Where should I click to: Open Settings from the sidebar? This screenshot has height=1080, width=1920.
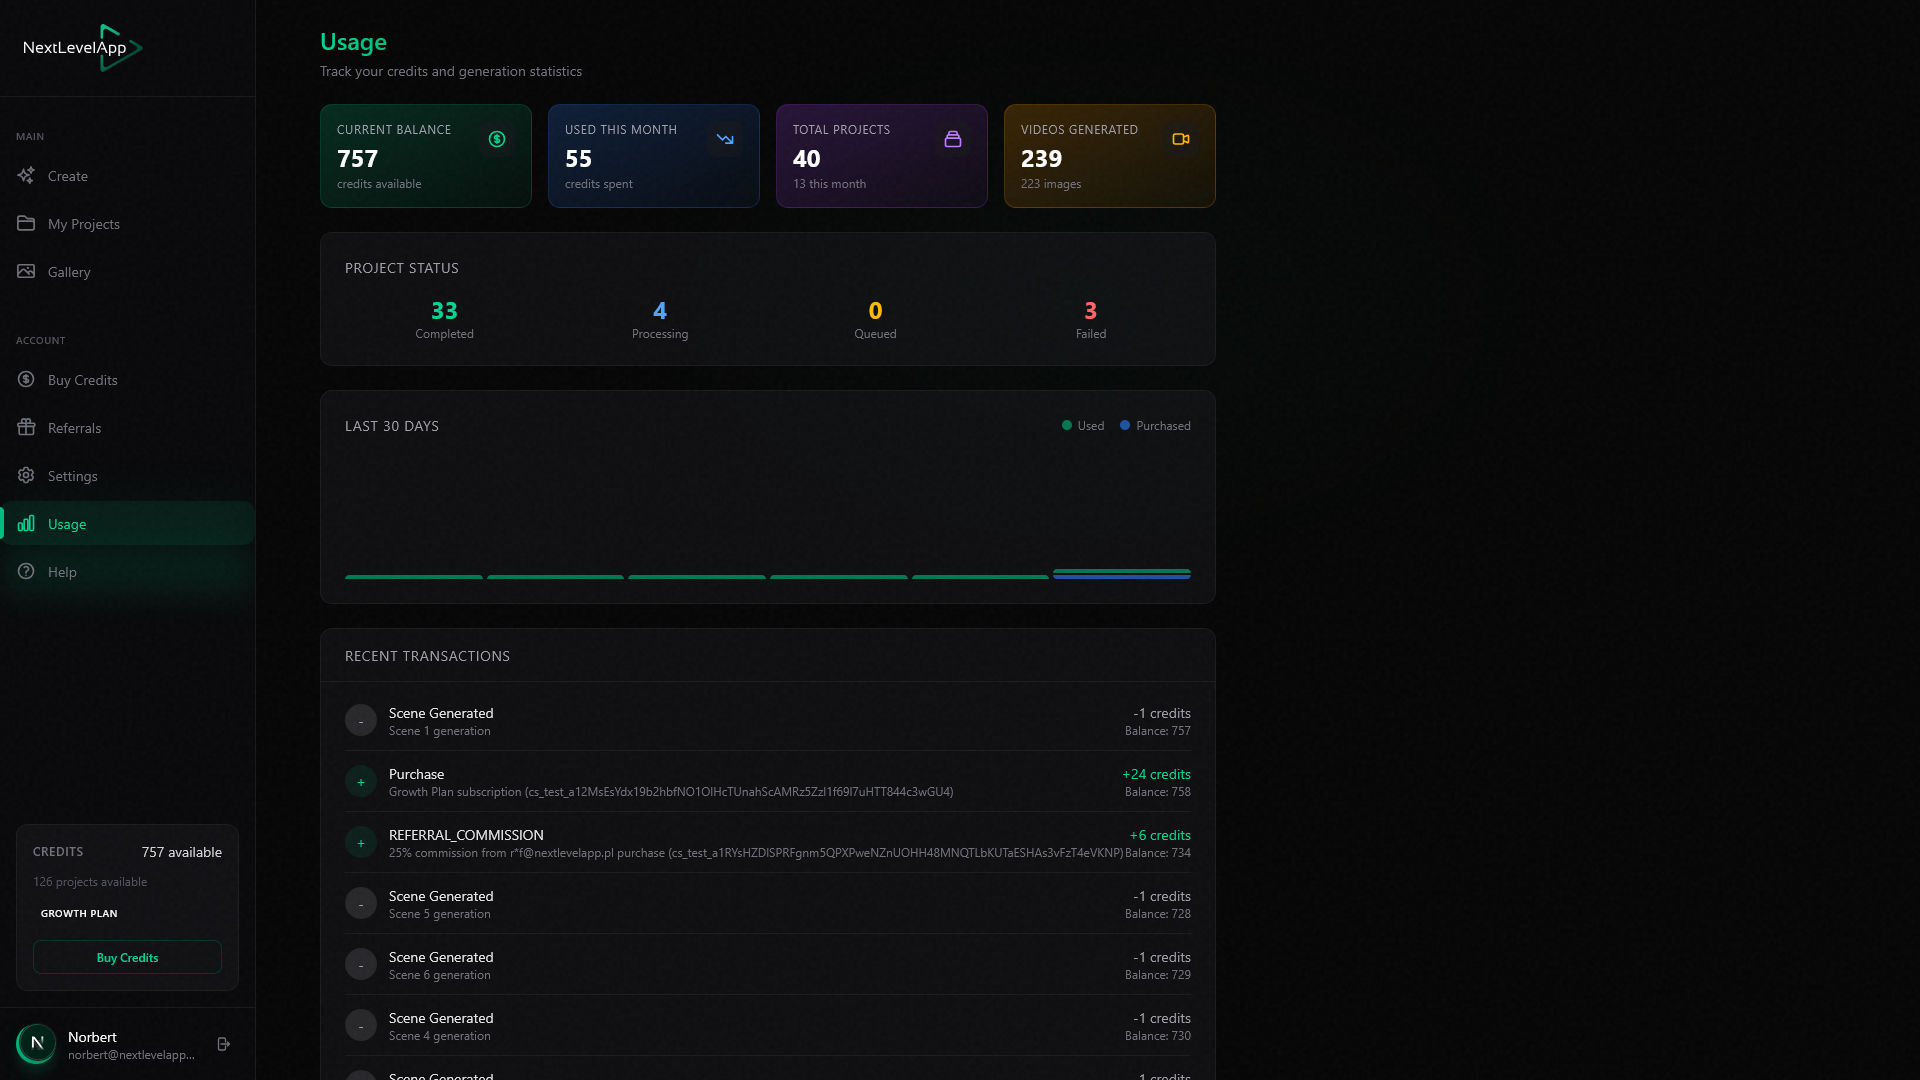click(x=73, y=476)
